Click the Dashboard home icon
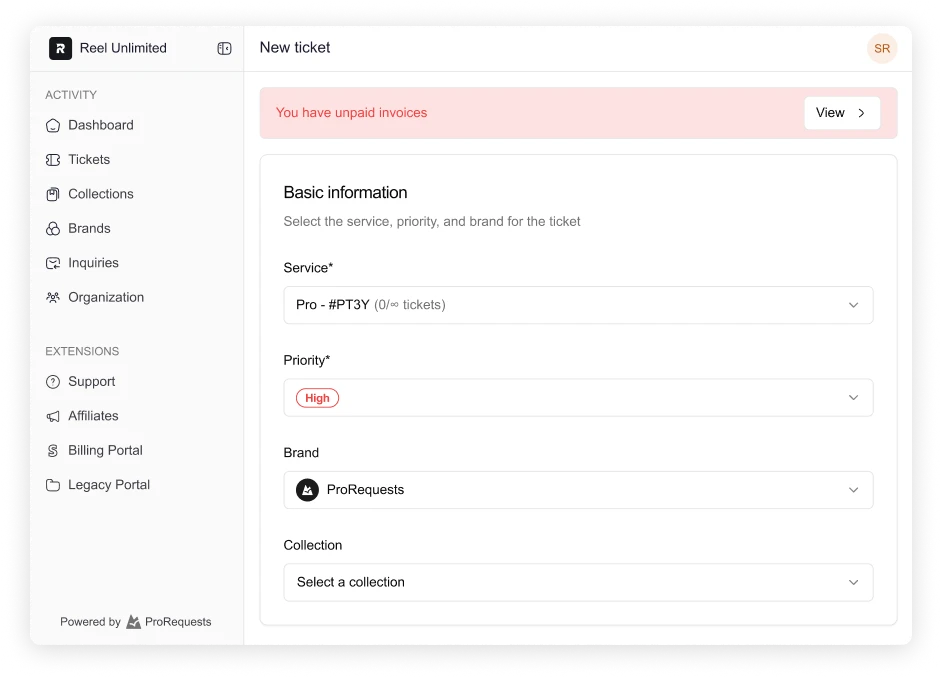941x677 pixels. pos(53,125)
